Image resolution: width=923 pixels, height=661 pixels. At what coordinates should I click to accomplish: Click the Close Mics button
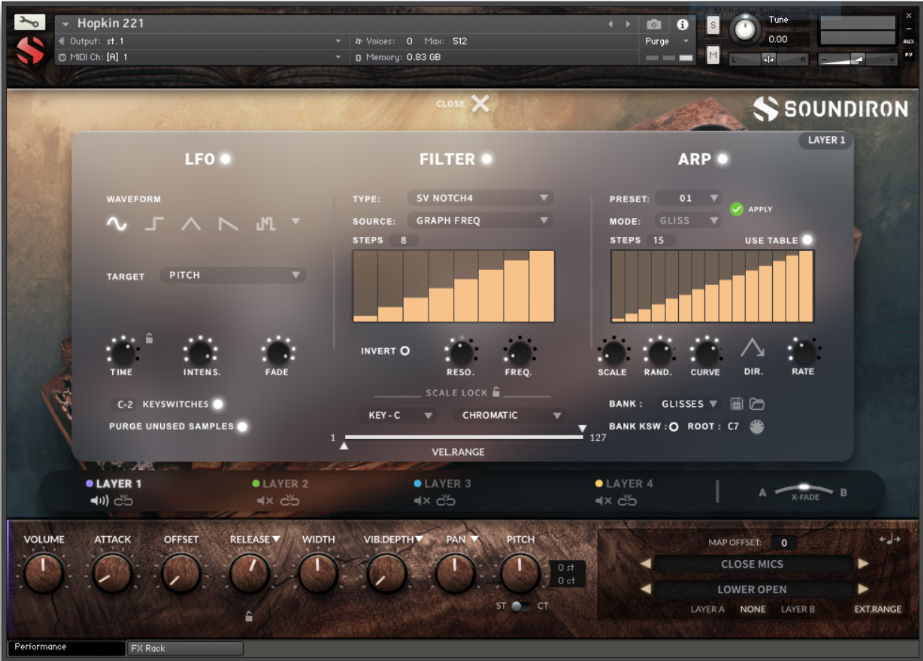tap(752, 563)
